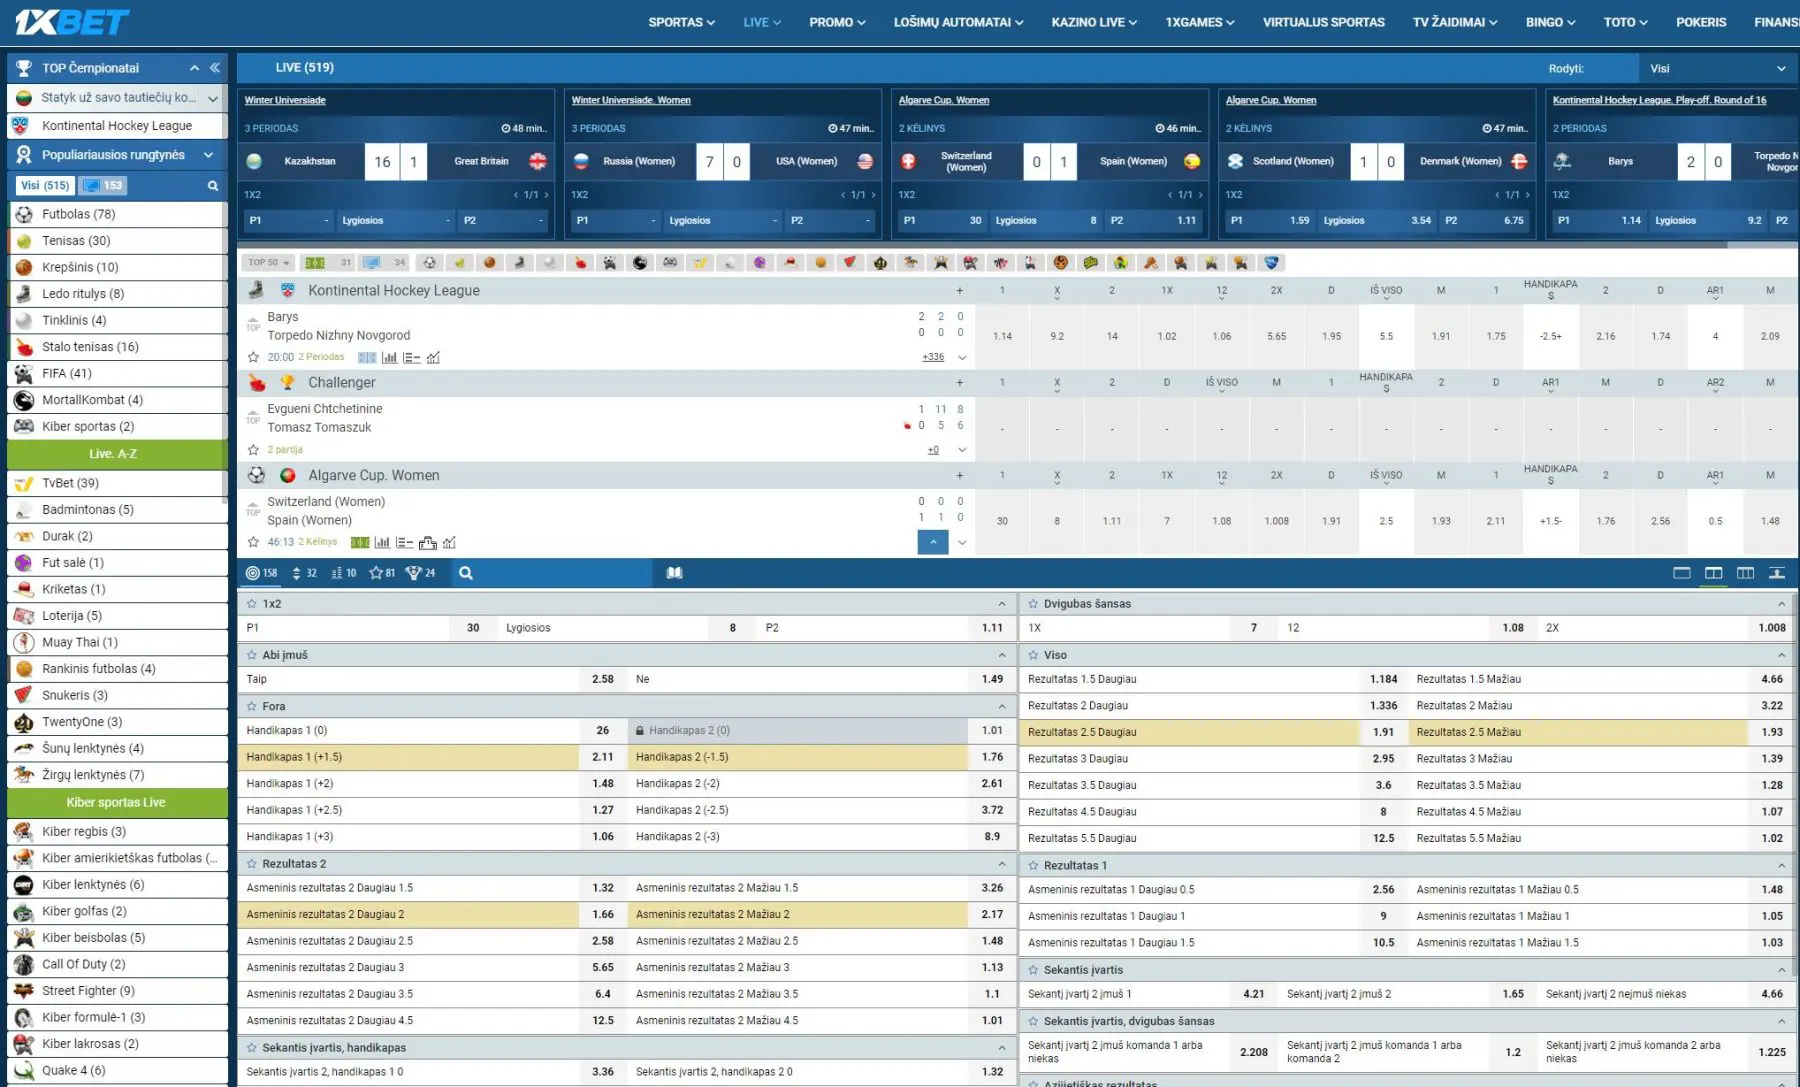Switch to single-column market layout

pyautogui.click(x=1682, y=573)
